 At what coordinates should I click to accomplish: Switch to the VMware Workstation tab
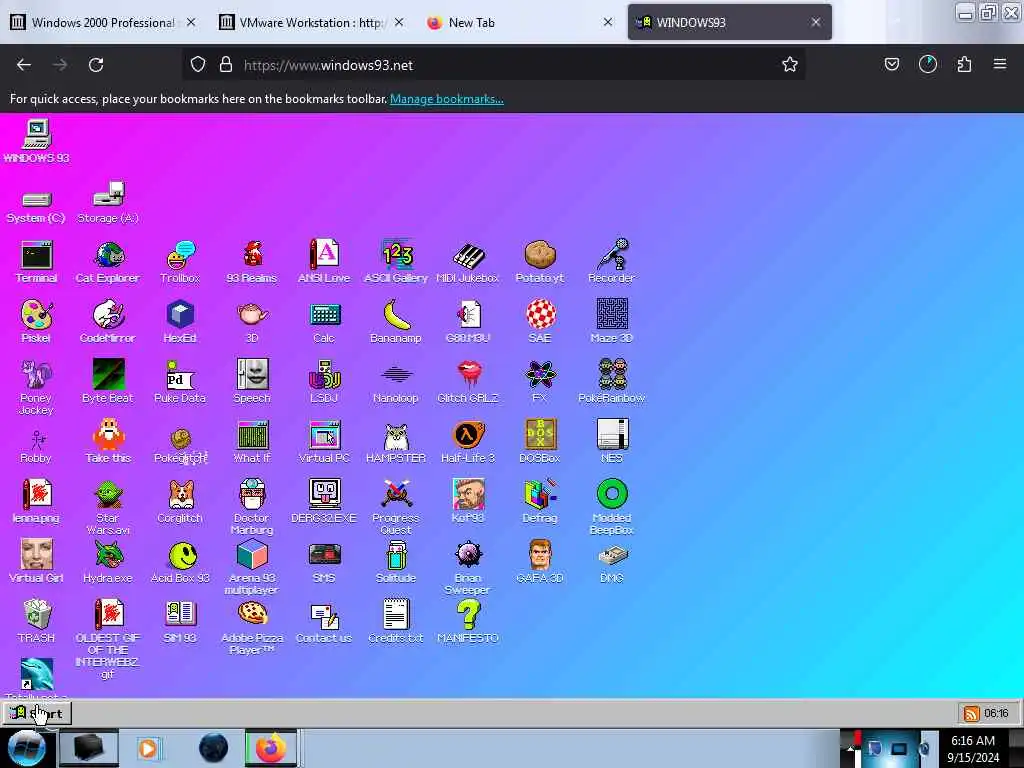click(x=311, y=22)
